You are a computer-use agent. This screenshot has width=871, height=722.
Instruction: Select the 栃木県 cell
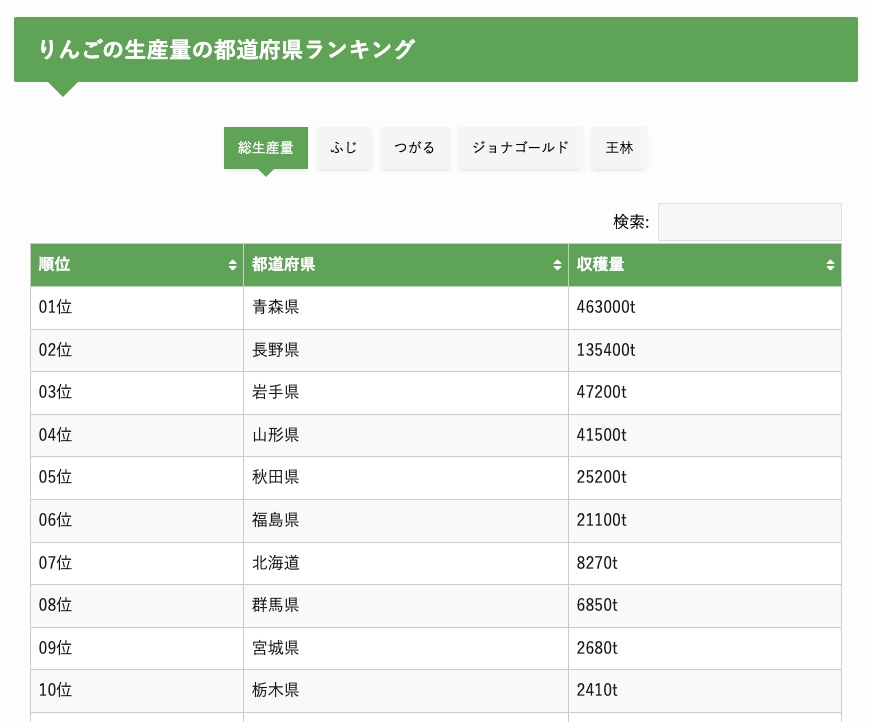(406, 690)
